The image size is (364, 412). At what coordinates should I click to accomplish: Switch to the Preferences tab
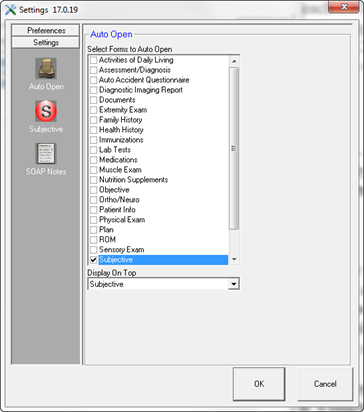46,30
